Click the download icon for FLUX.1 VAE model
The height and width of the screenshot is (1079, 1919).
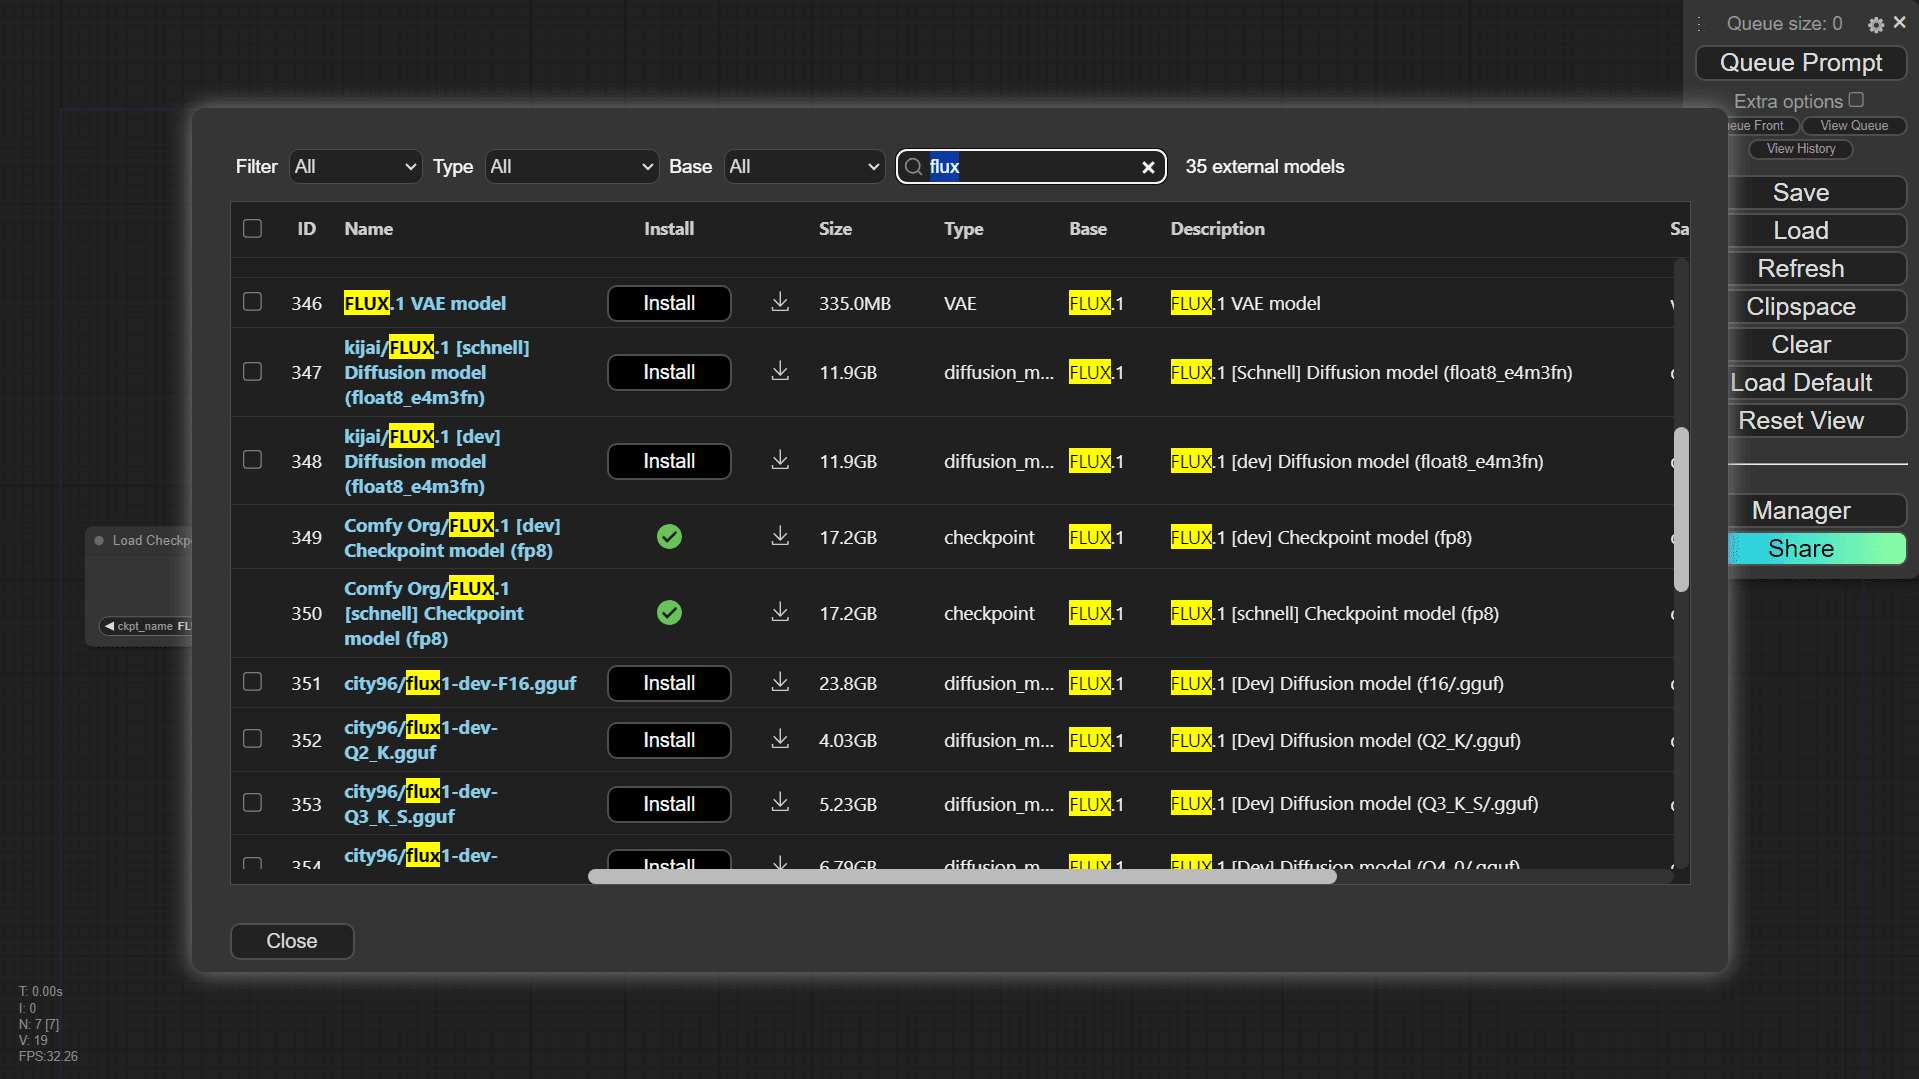click(x=779, y=303)
